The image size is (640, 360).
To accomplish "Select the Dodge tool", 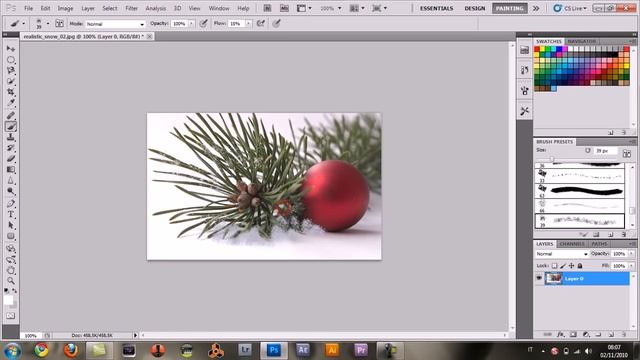I will click(11, 191).
